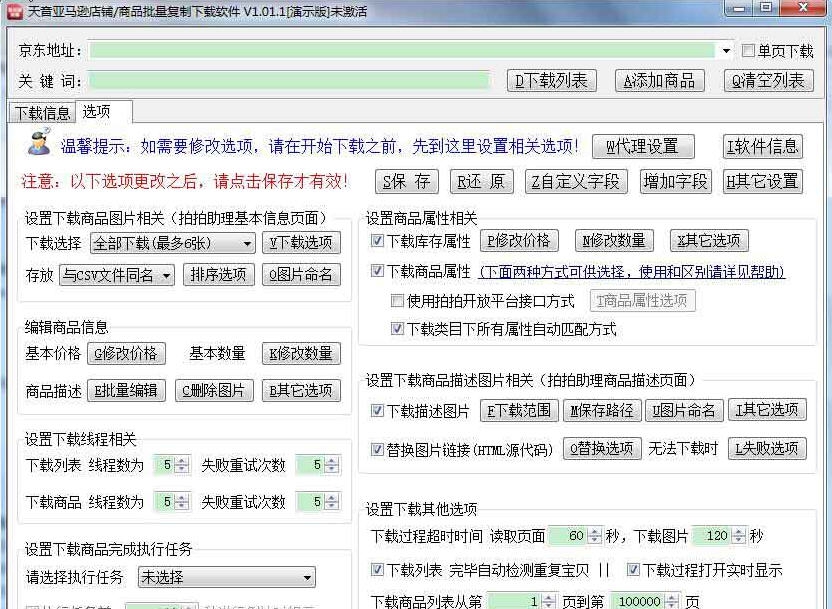
Task: Open 存放 与CSV文件同名 dropdown
Action: click(x=117, y=275)
